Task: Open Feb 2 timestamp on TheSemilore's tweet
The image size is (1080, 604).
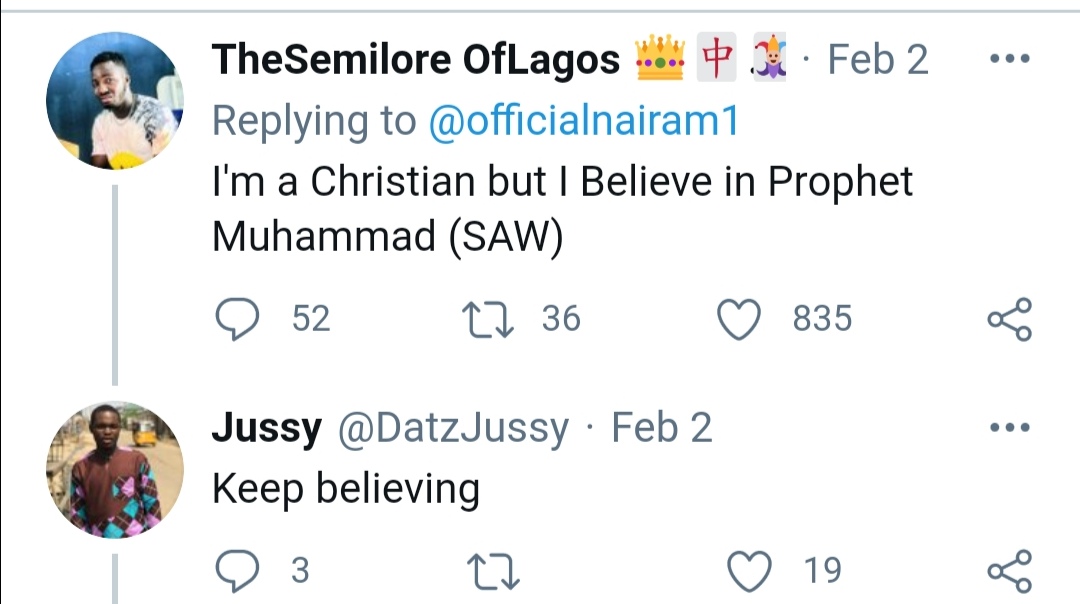Action: click(878, 60)
